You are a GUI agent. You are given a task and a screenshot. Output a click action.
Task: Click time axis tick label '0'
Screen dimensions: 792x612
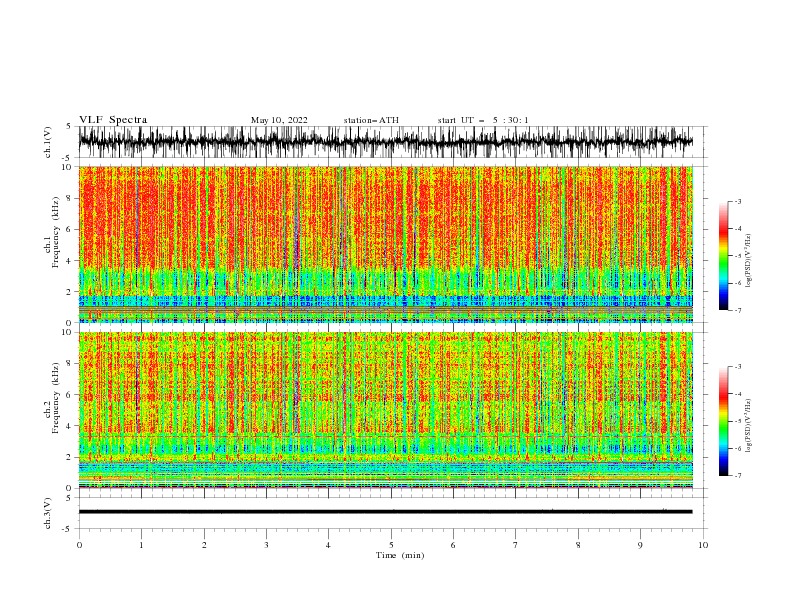pyautogui.click(x=79, y=545)
